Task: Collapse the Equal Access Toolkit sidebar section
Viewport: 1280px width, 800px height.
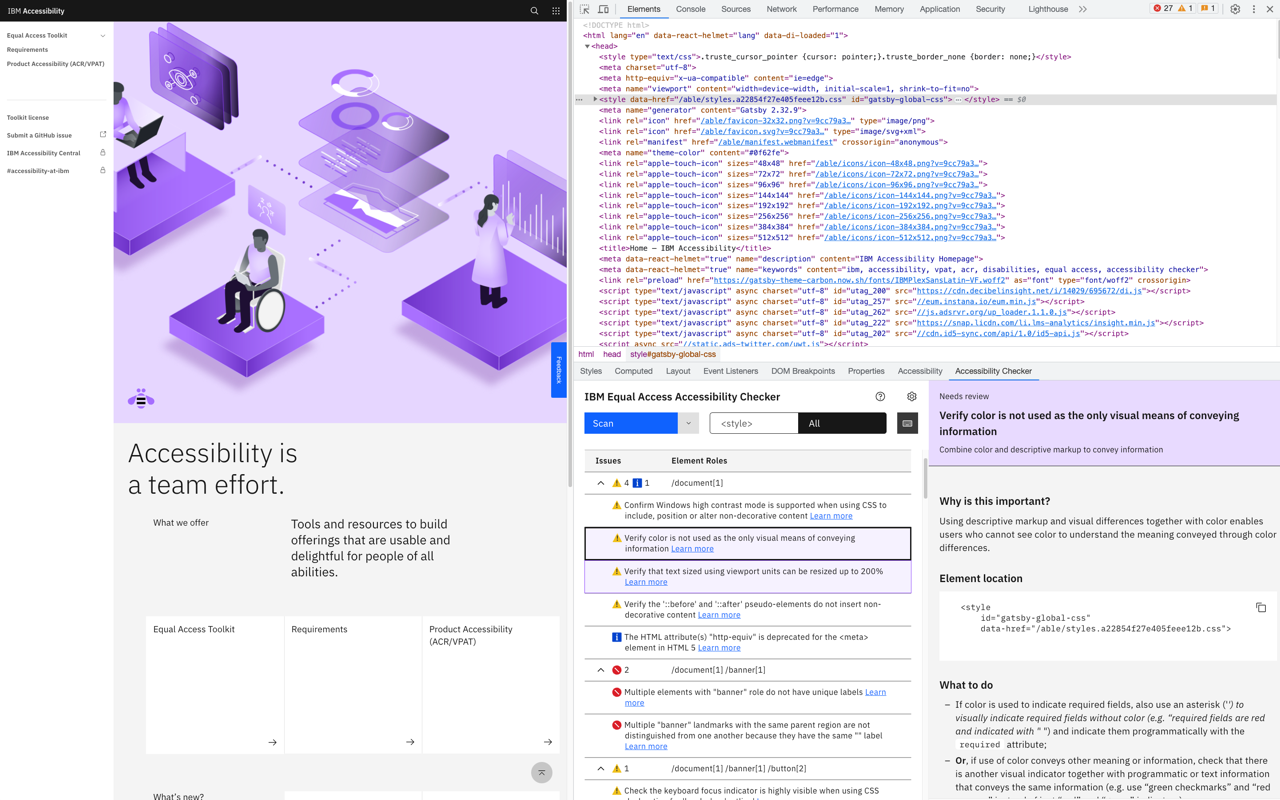Action: 102,34
